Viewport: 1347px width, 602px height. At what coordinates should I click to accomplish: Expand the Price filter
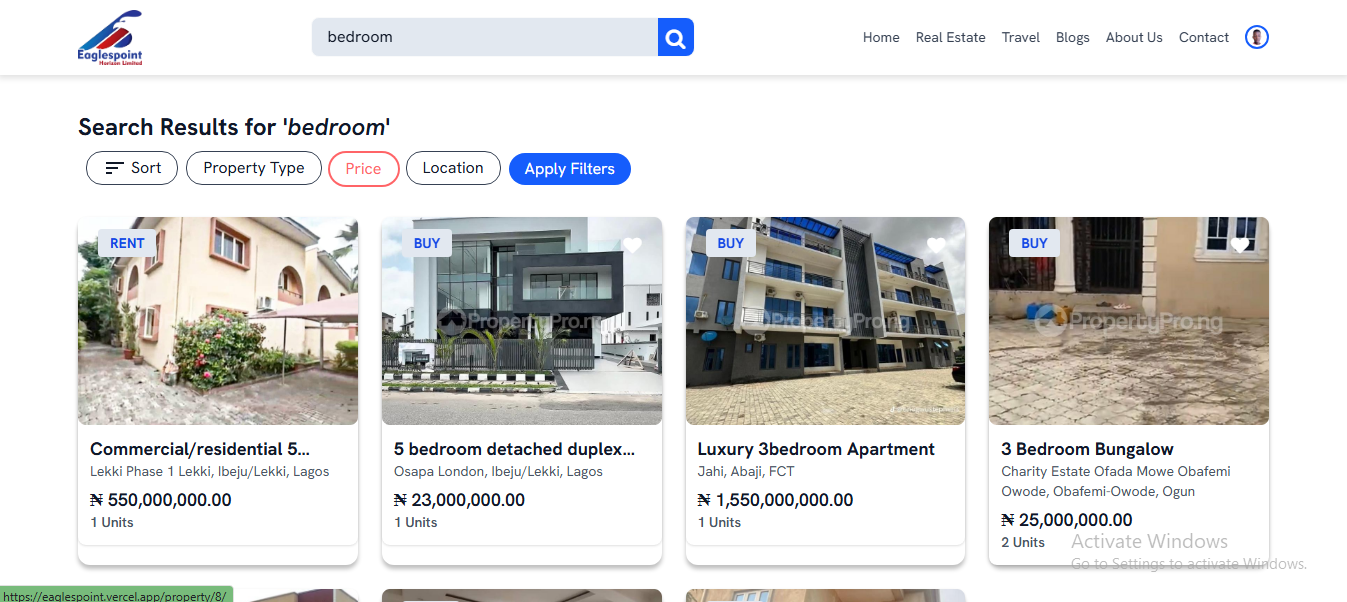pos(363,169)
